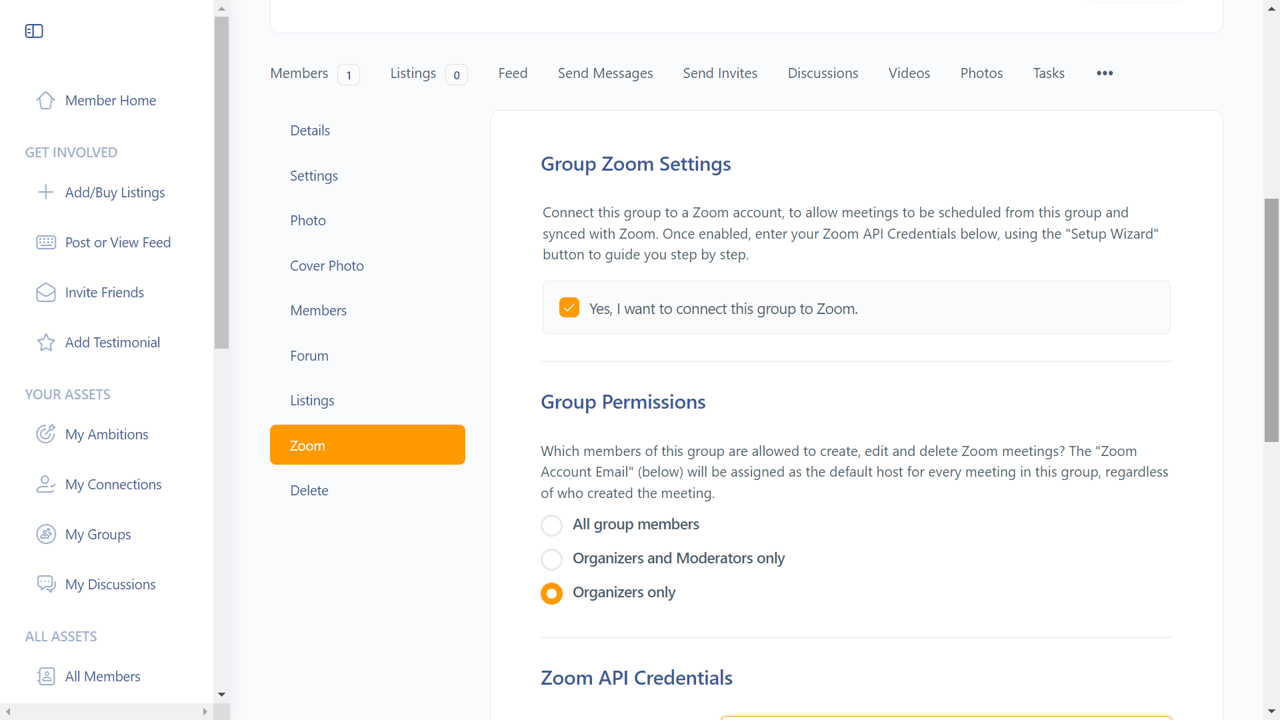
Task: Select 'Organizers only' radio option
Action: 551,593
